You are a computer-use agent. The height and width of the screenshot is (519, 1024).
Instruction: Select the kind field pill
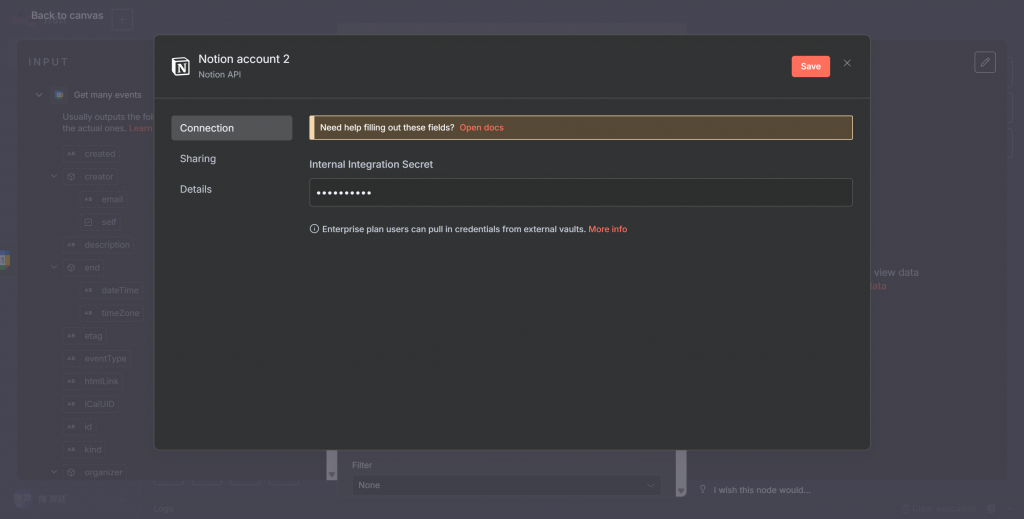pos(84,450)
